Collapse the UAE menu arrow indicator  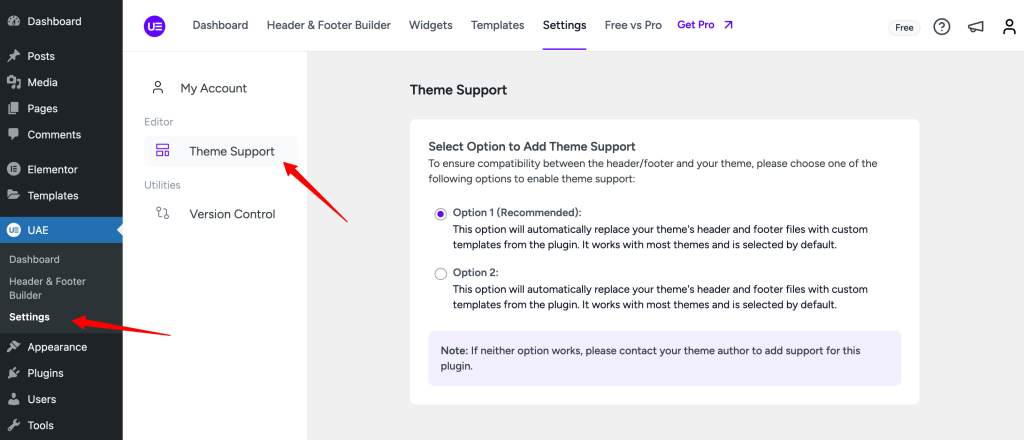pyautogui.click(x=120, y=230)
